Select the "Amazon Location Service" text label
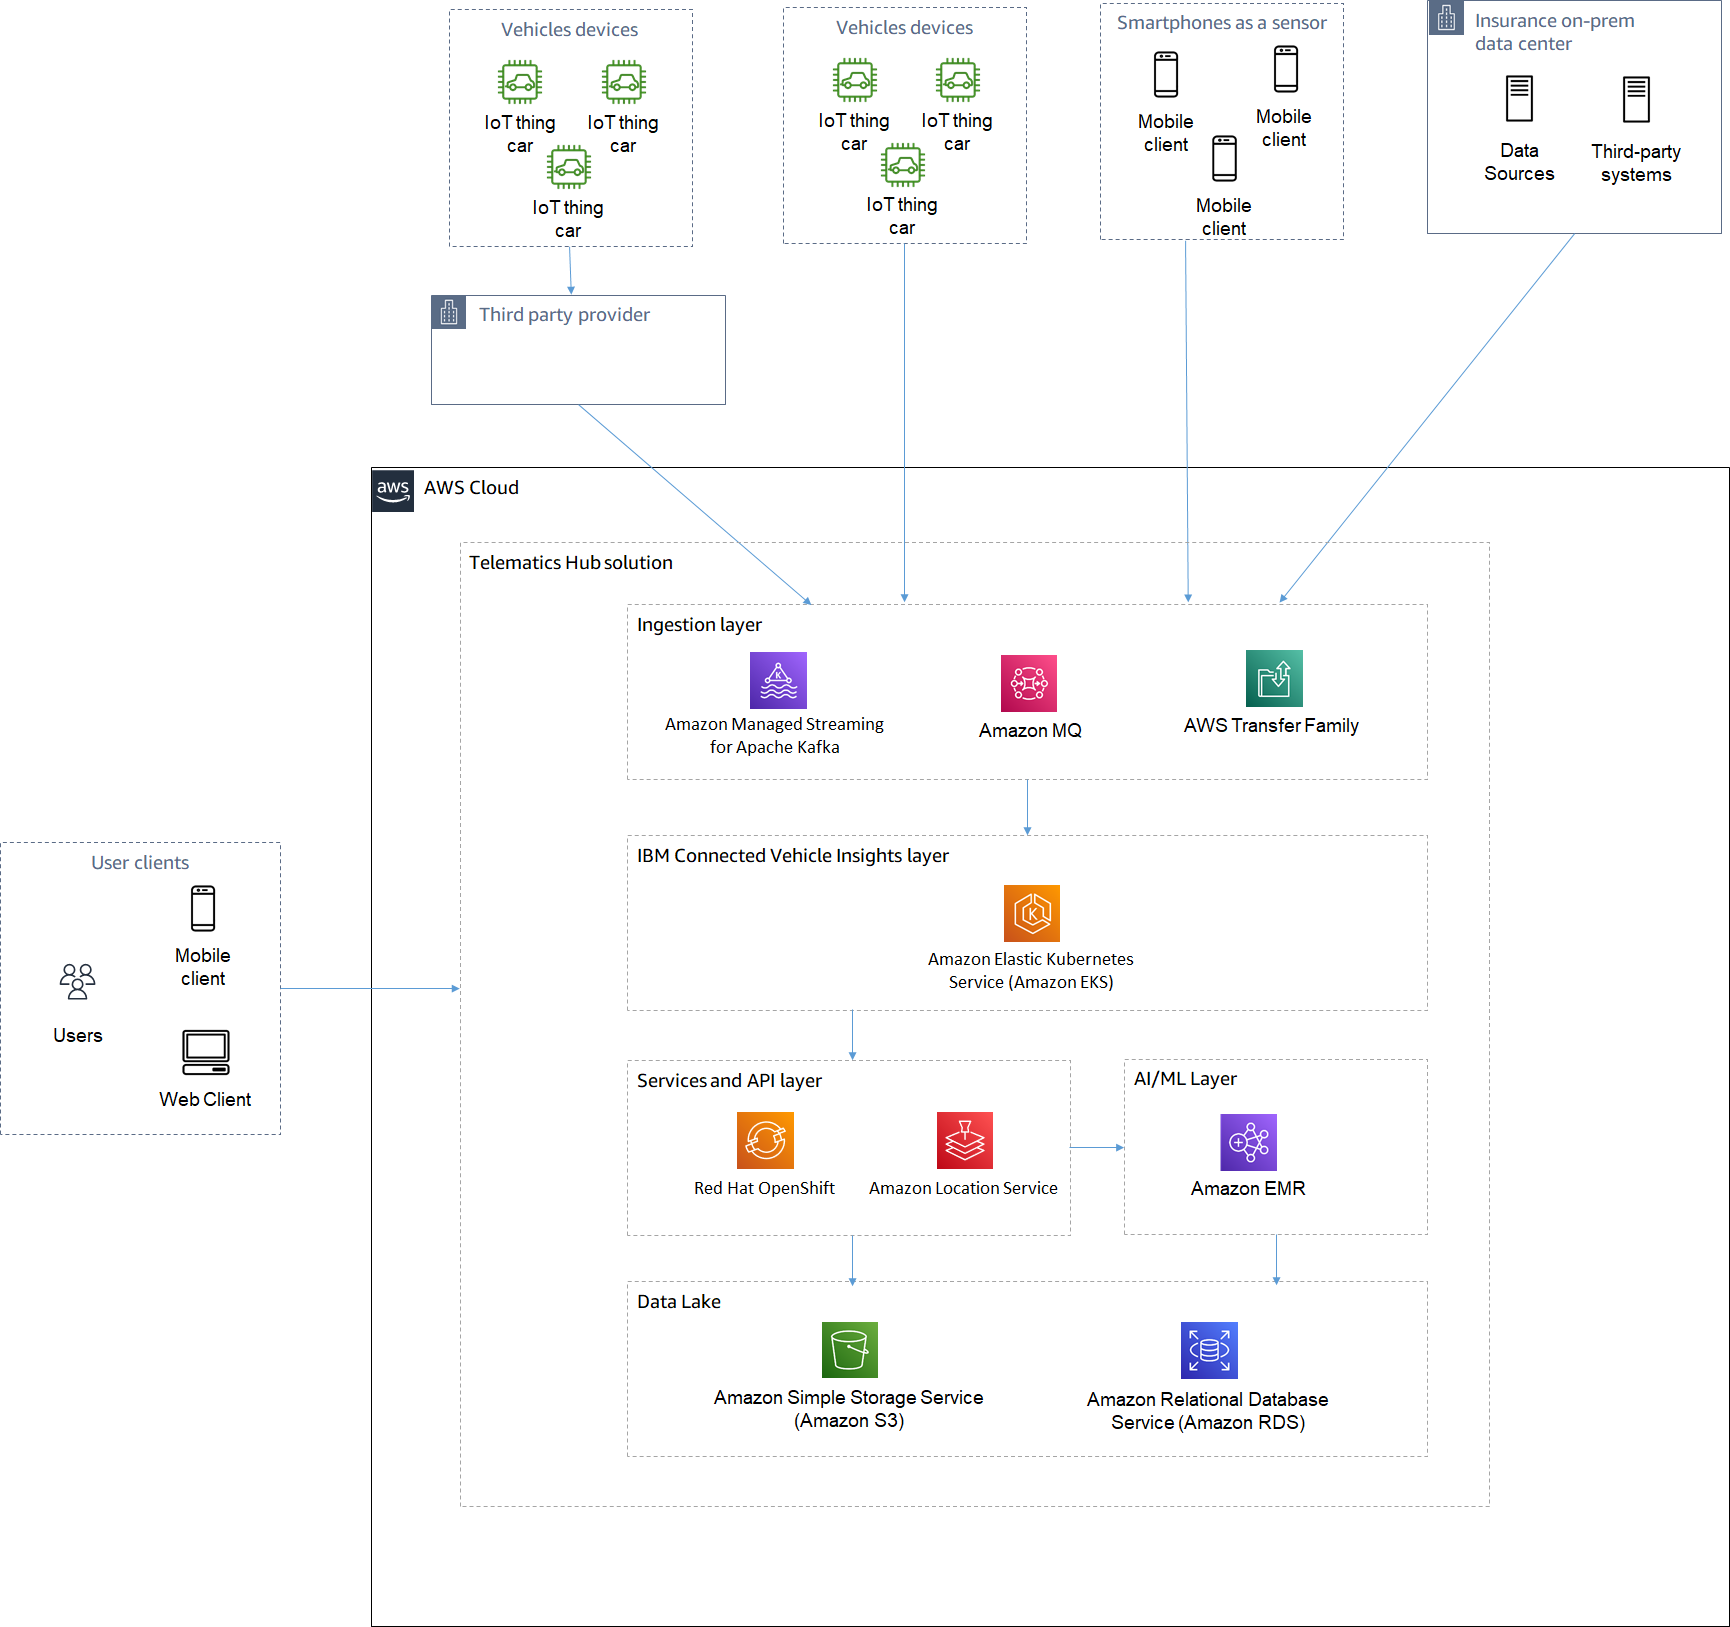 coord(963,1188)
